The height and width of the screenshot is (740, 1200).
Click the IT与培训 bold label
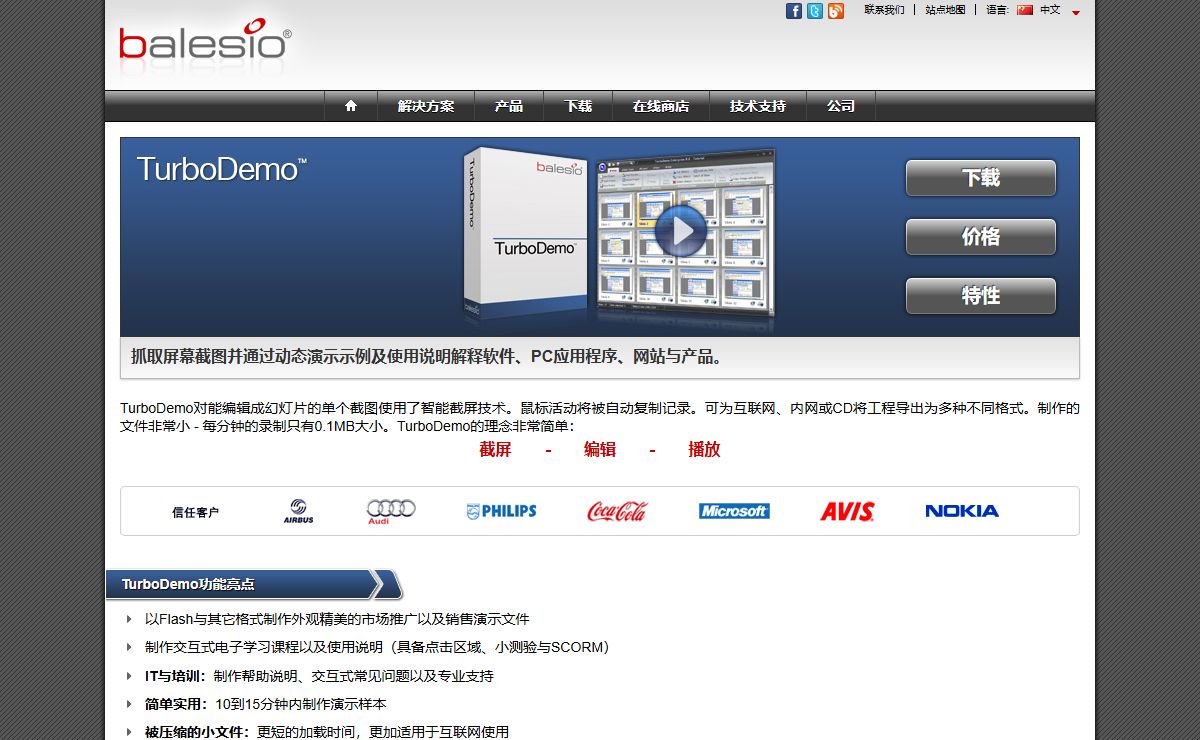(175, 676)
